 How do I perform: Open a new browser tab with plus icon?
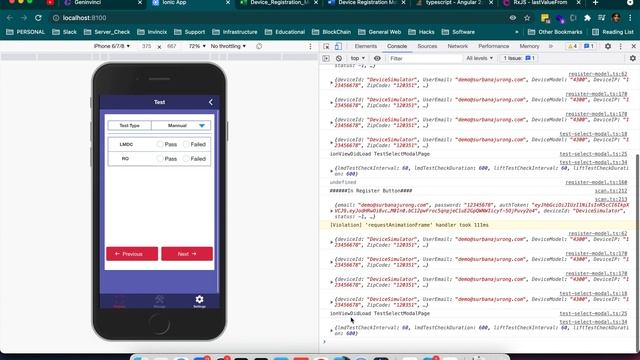(595, 3)
